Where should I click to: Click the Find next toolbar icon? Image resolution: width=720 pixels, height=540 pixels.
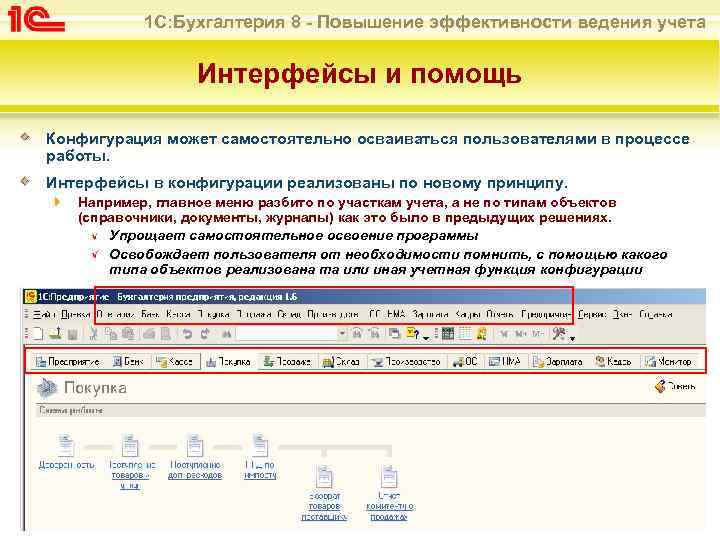tap(357, 334)
